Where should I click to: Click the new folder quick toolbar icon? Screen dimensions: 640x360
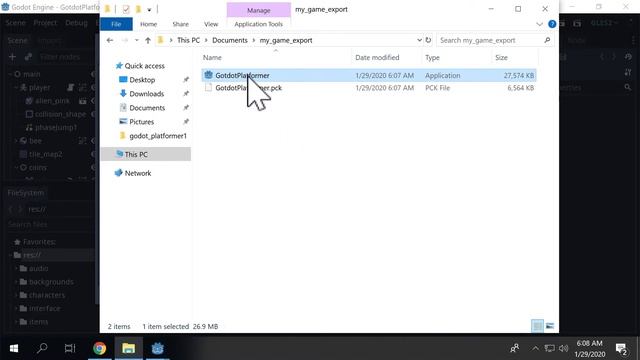point(138,9)
